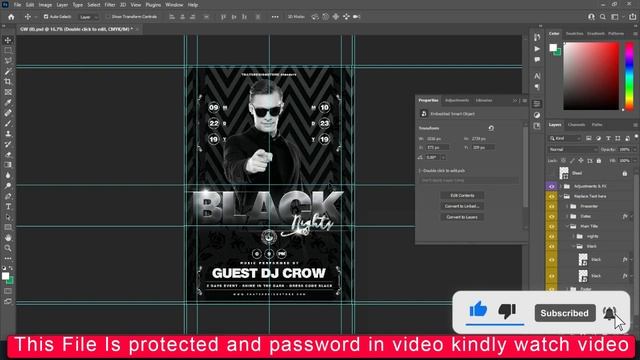Switch to the Adjustments tab

[457, 100]
